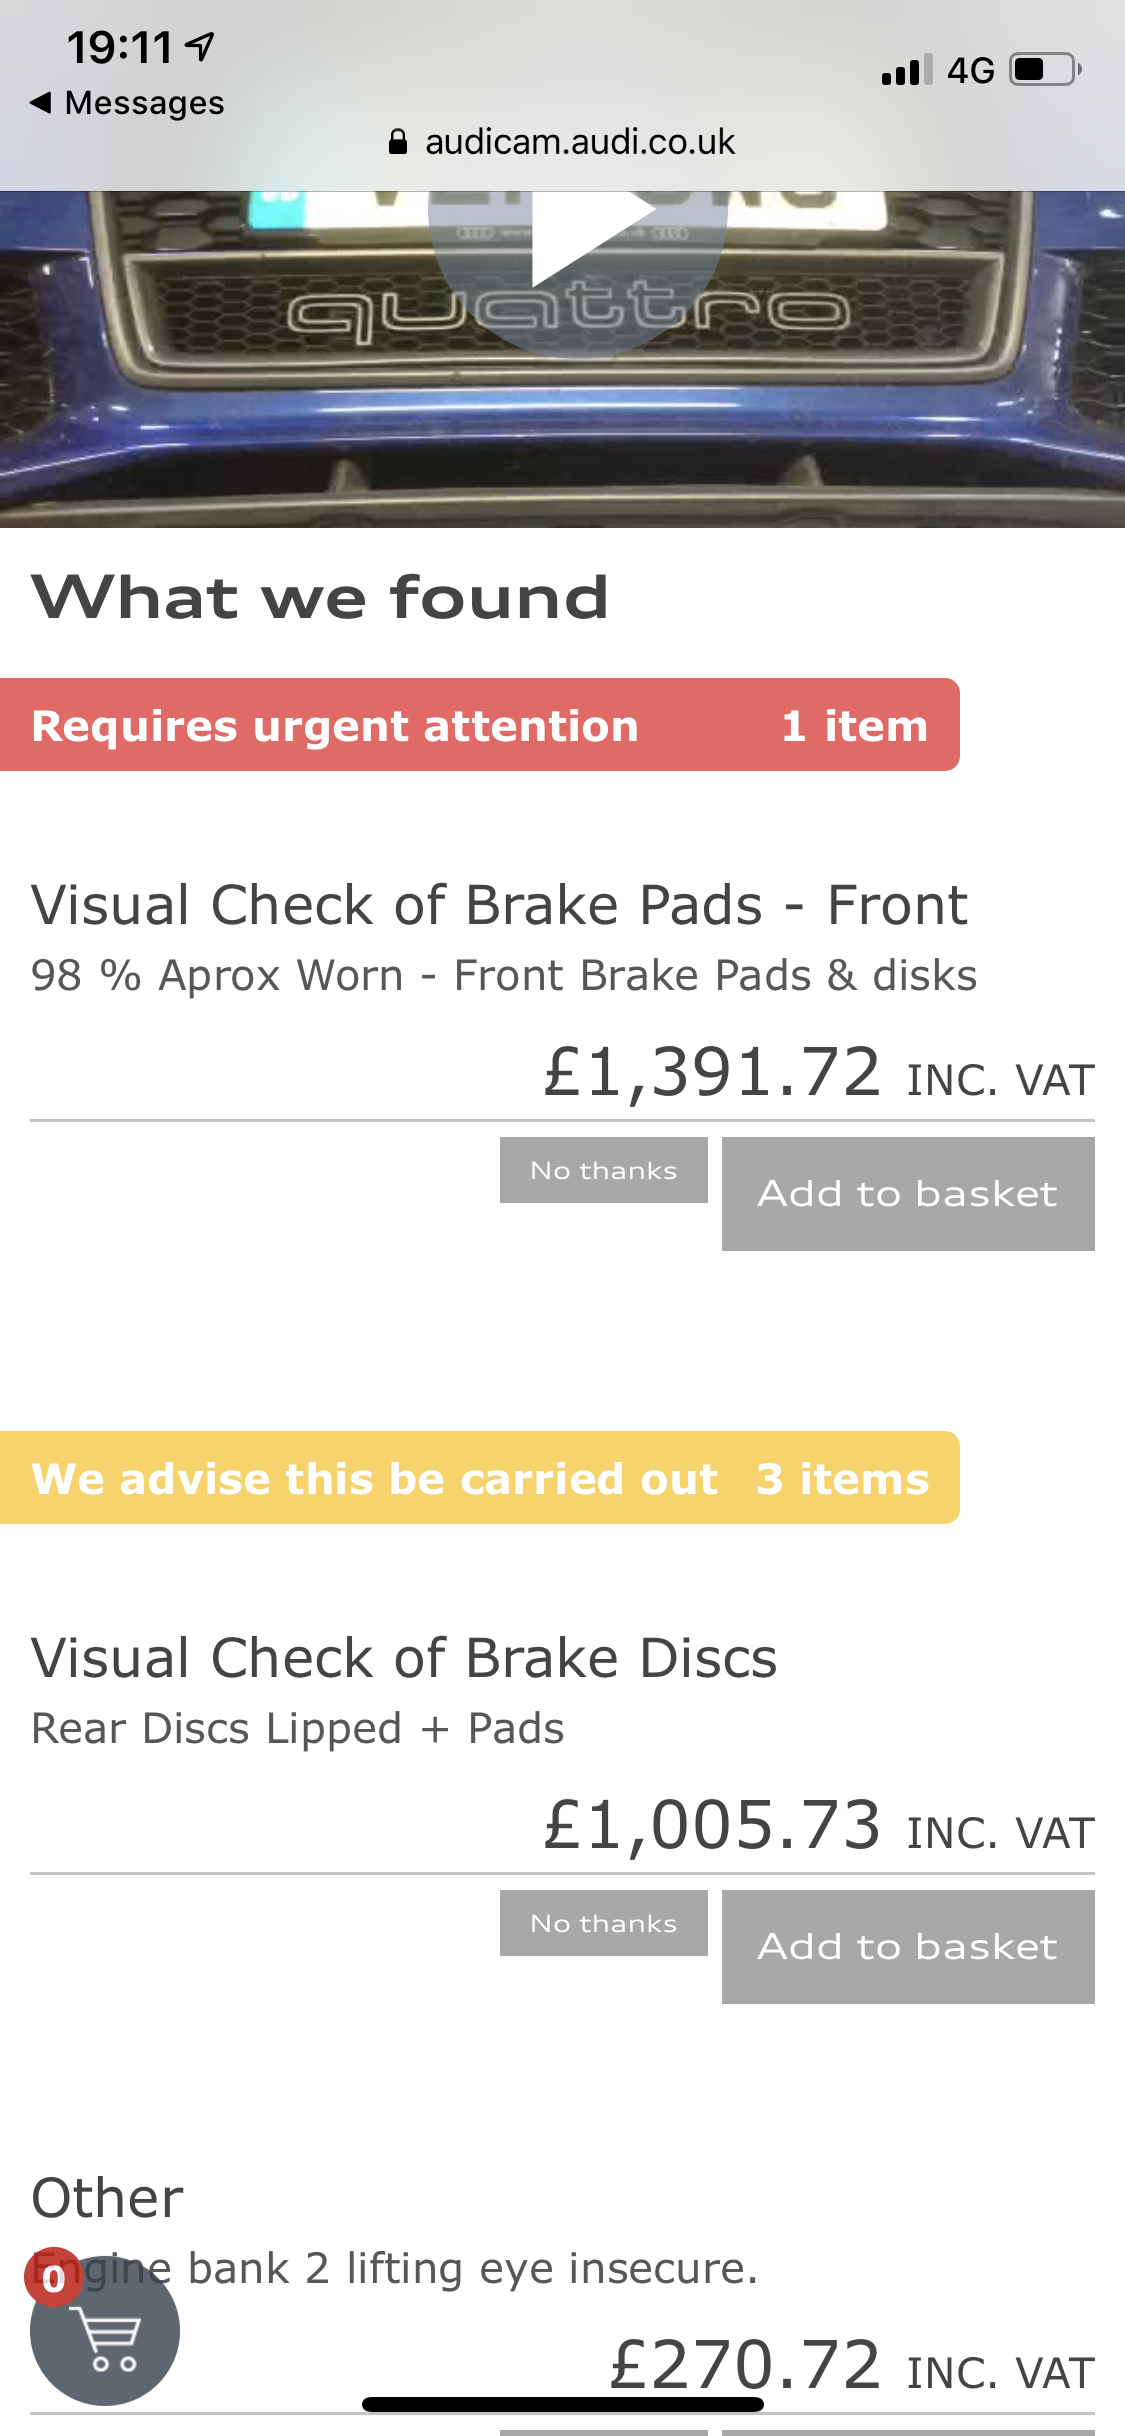The image size is (1125, 2436).
Task: Tap the 'Visual Check of Brake Discs' title
Action: [404, 1658]
